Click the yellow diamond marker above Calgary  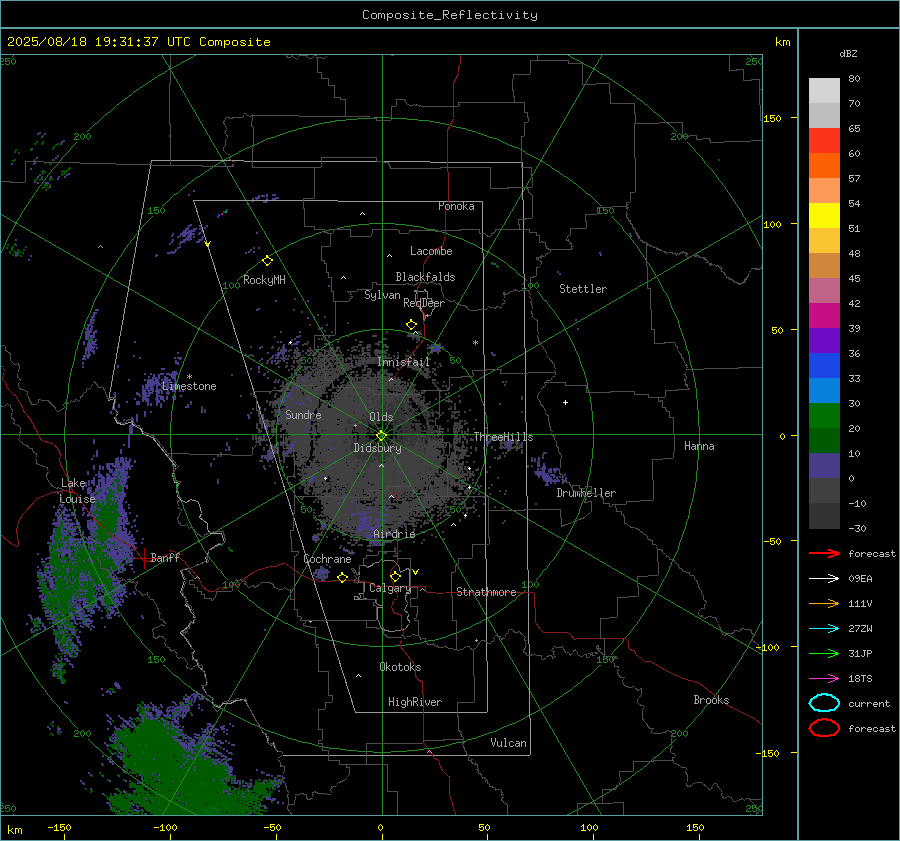[395, 576]
